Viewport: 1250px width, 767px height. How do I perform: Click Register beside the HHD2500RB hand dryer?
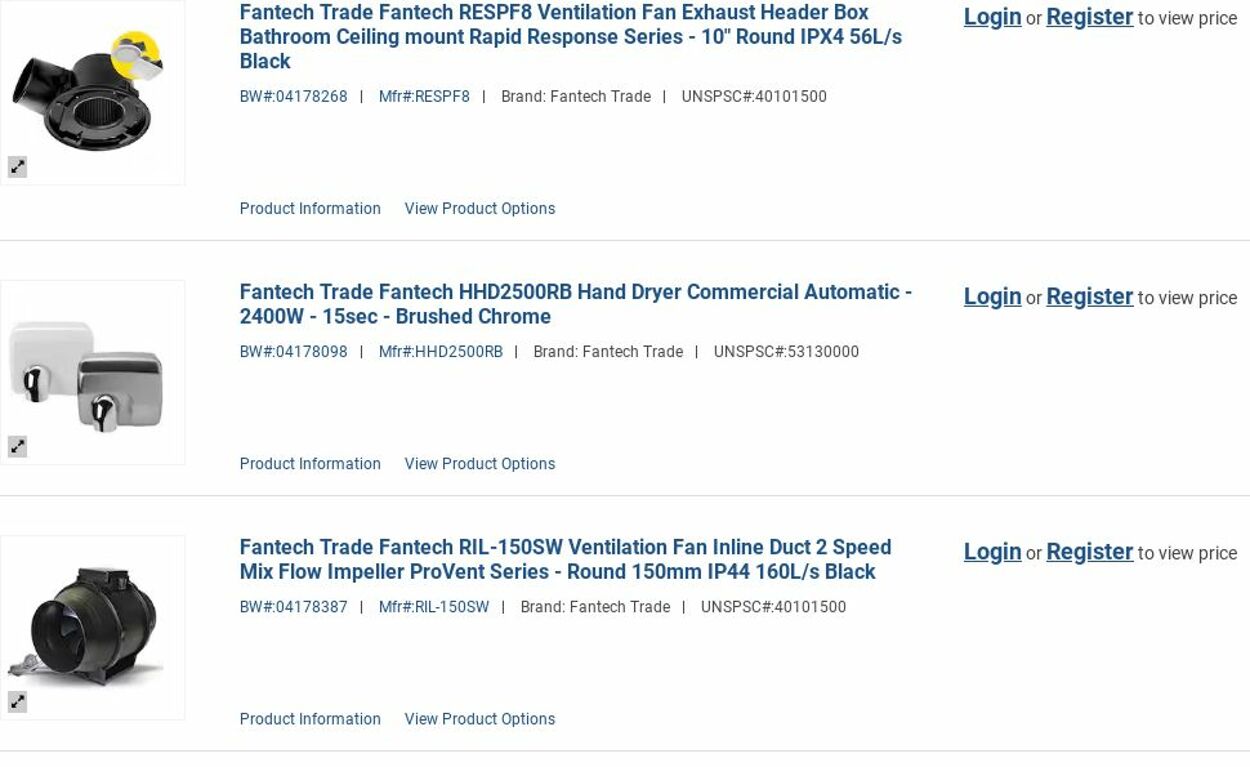point(1089,297)
